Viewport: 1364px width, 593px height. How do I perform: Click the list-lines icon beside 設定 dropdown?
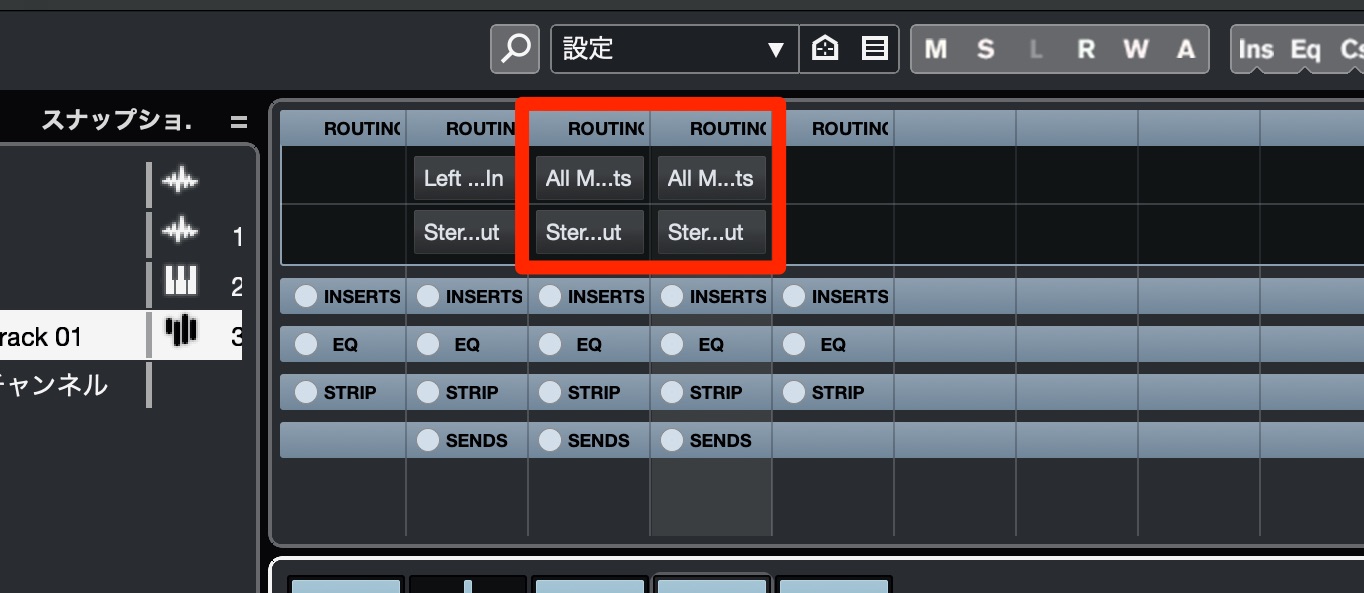[x=875, y=49]
